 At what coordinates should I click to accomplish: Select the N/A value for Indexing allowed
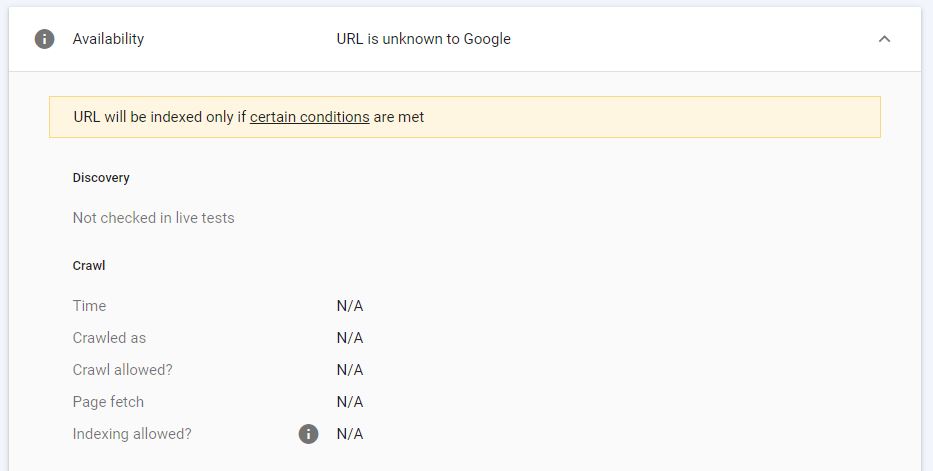pos(350,434)
